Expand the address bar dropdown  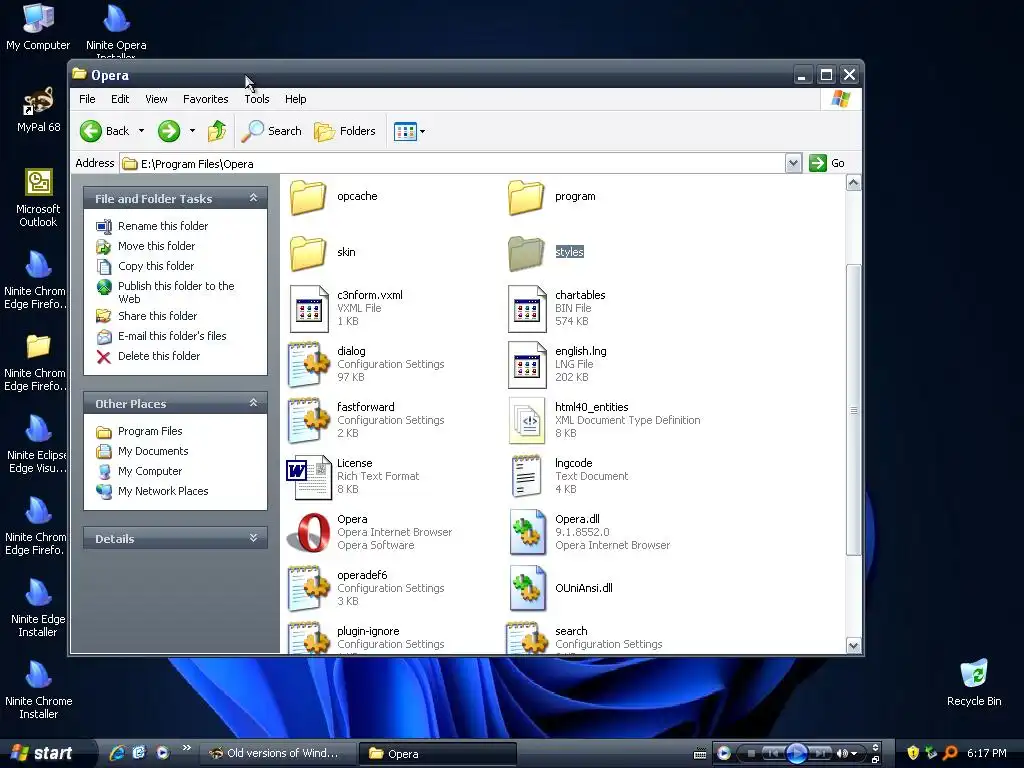pyautogui.click(x=793, y=163)
